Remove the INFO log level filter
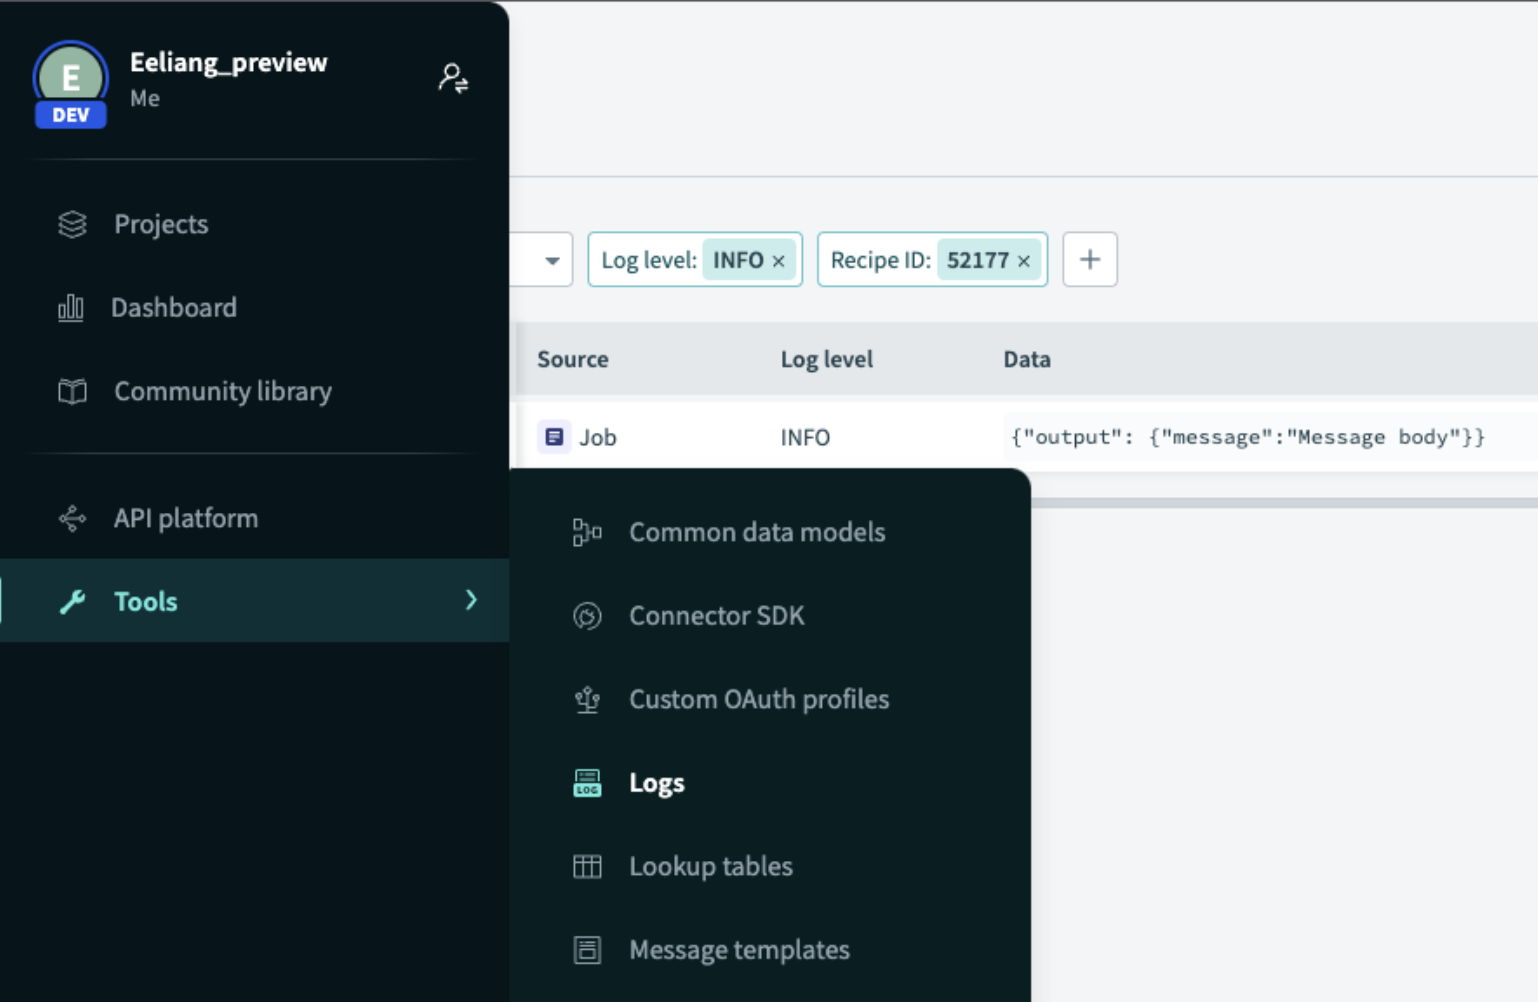 pyautogui.click(x=779, y=260)
